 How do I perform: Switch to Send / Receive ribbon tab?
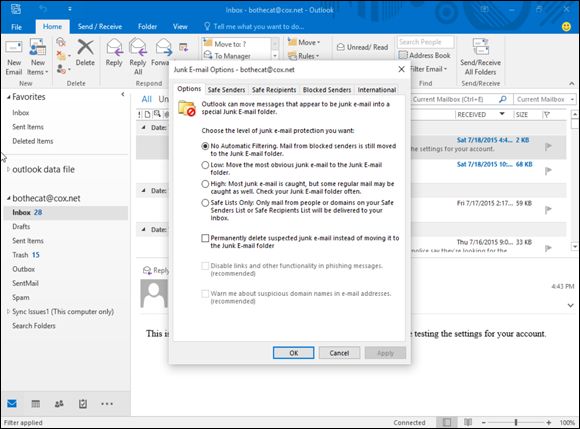[x=100, y=27]
